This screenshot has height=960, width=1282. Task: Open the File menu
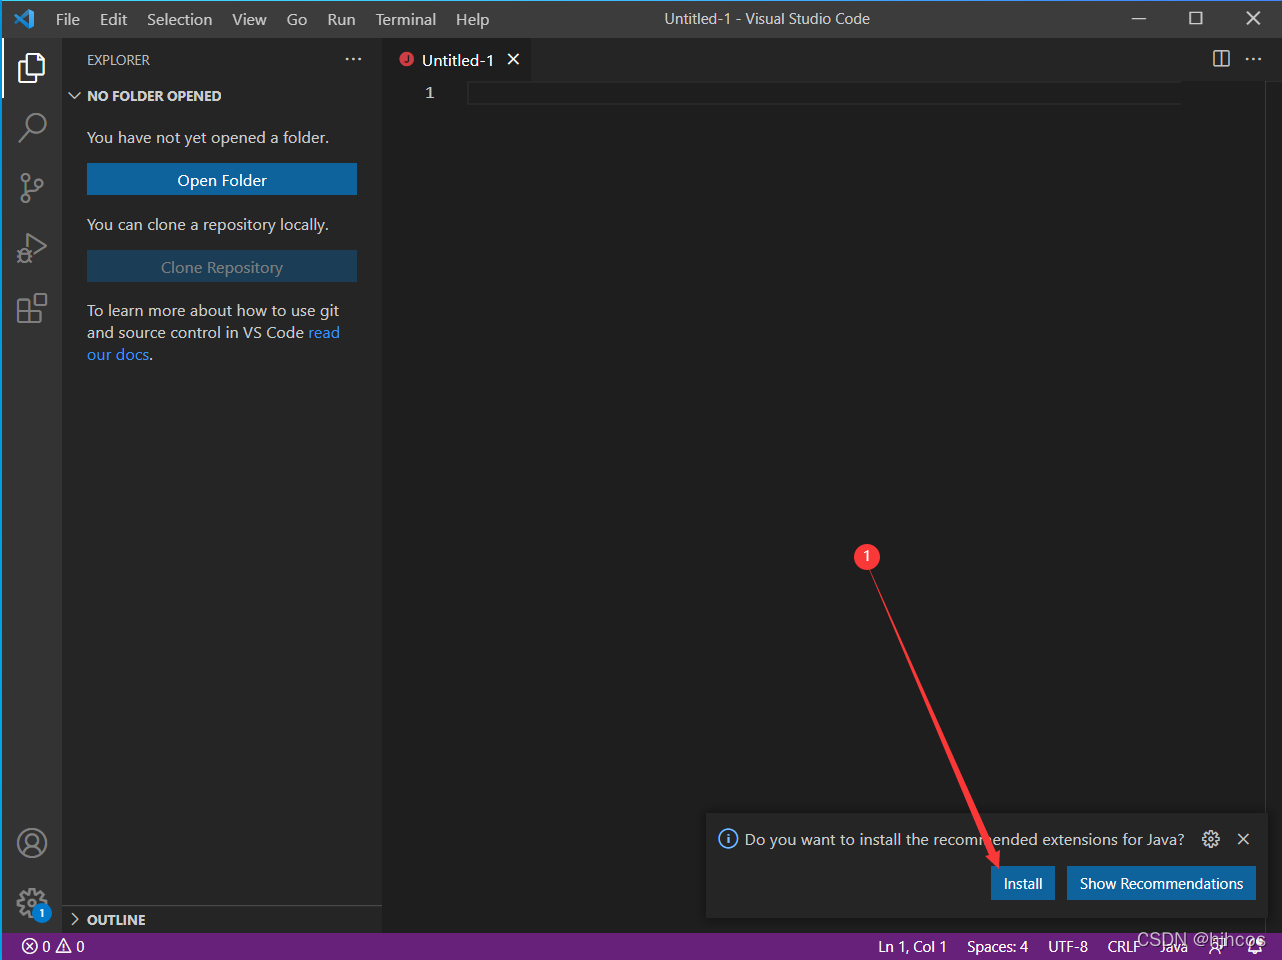pos(68,19)
